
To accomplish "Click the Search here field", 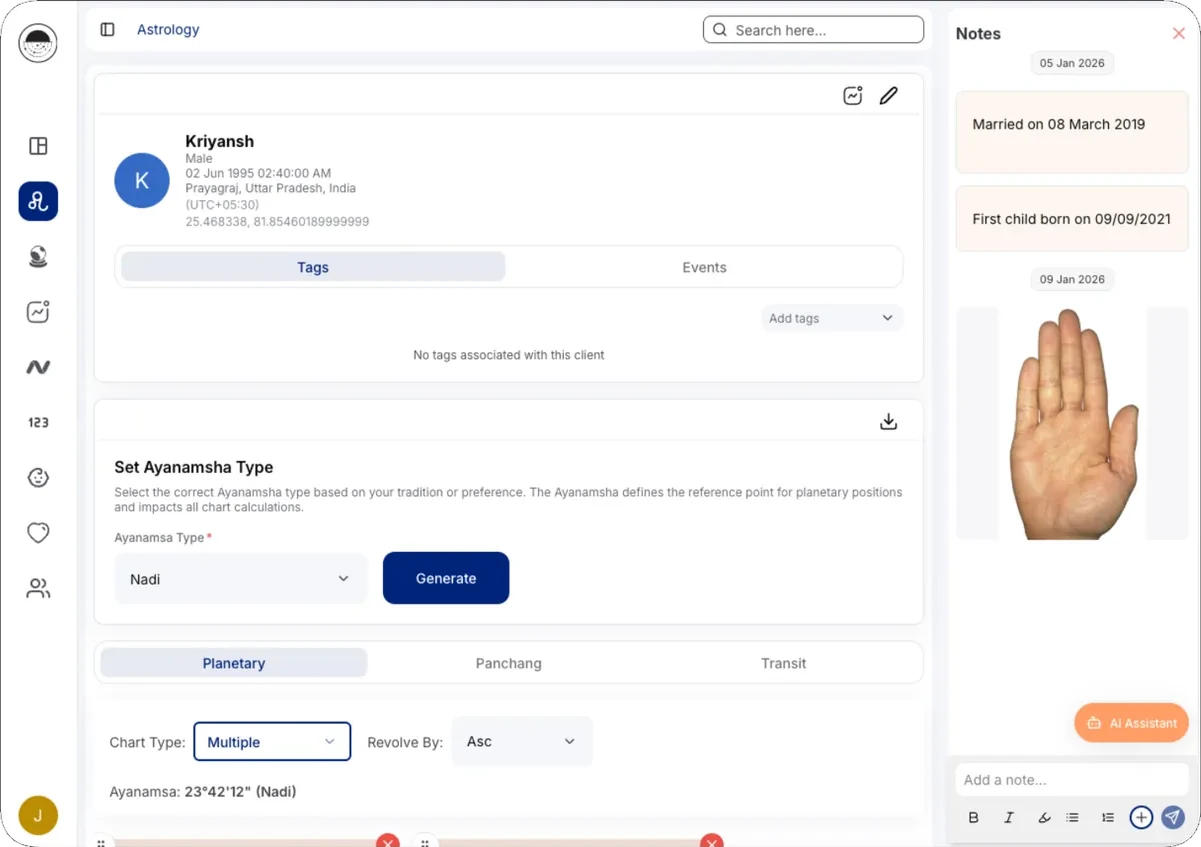I will pos(813,30).
